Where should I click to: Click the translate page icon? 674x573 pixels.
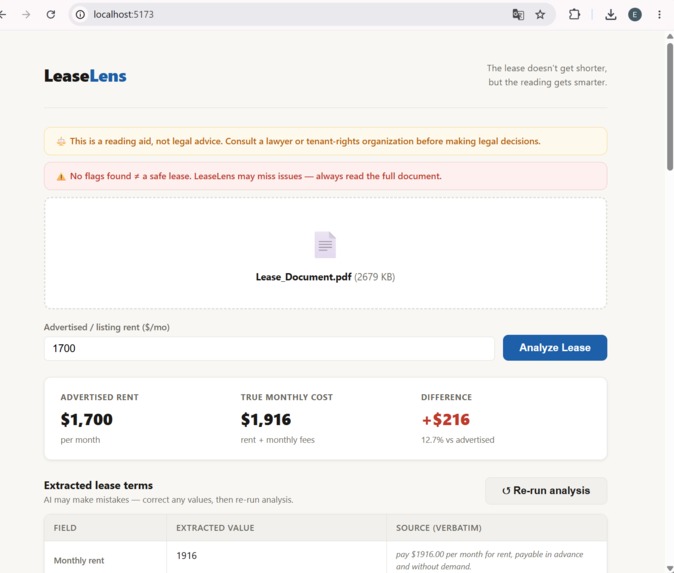pyautogui.click(x=518, y=15)
